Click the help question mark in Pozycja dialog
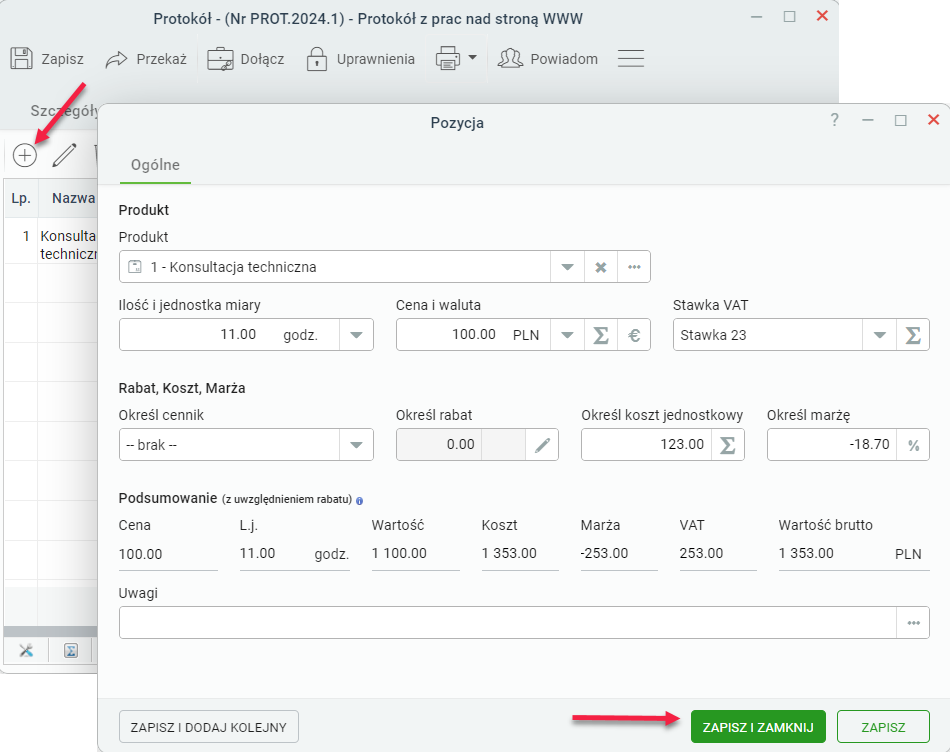 coord(834,120)
